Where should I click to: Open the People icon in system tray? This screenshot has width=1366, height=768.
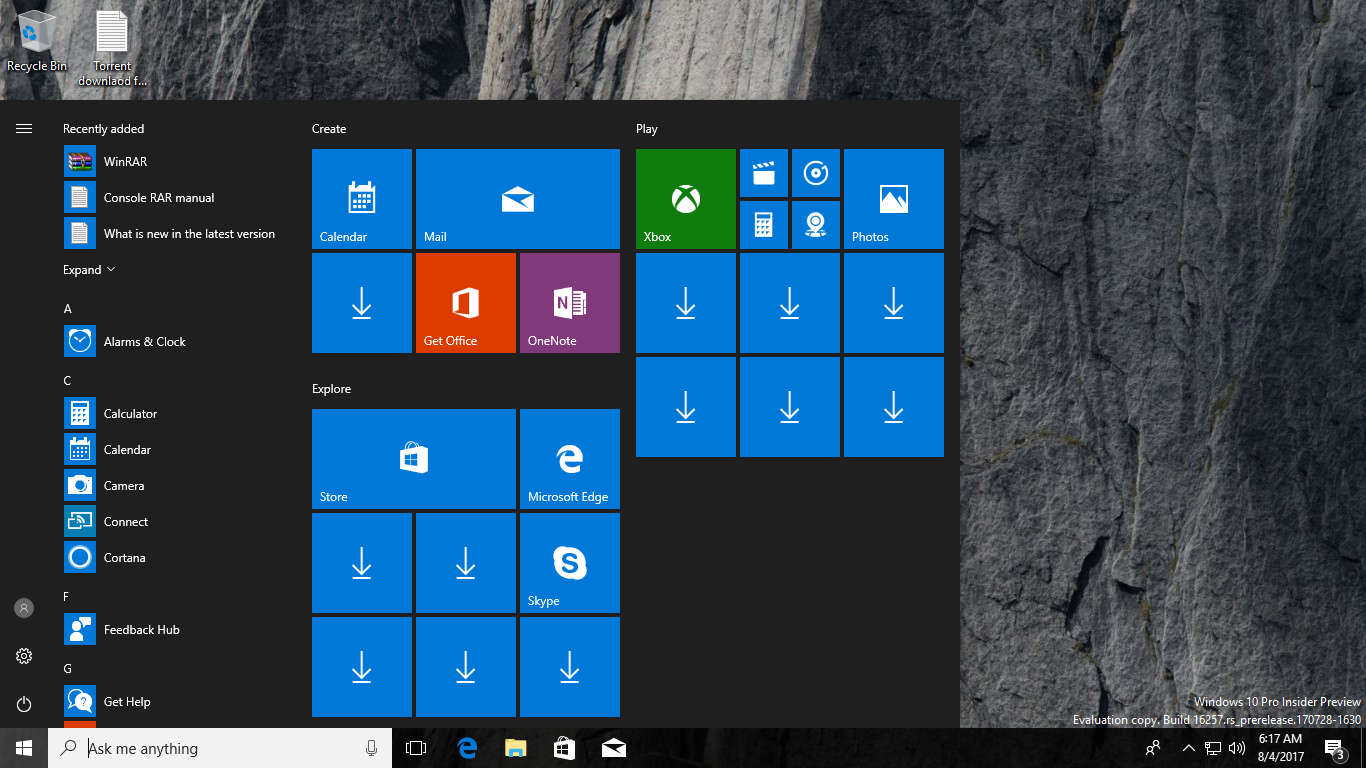point(1153,748)
